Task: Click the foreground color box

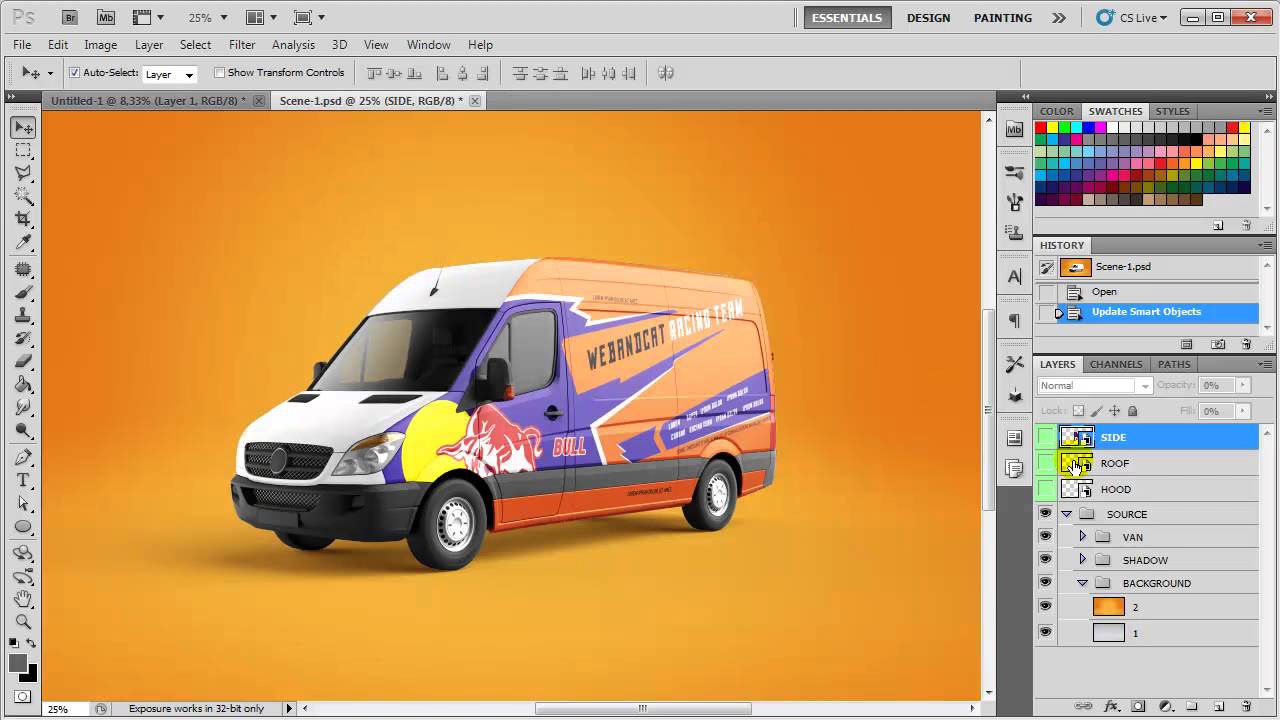Action: coord(18,664)
